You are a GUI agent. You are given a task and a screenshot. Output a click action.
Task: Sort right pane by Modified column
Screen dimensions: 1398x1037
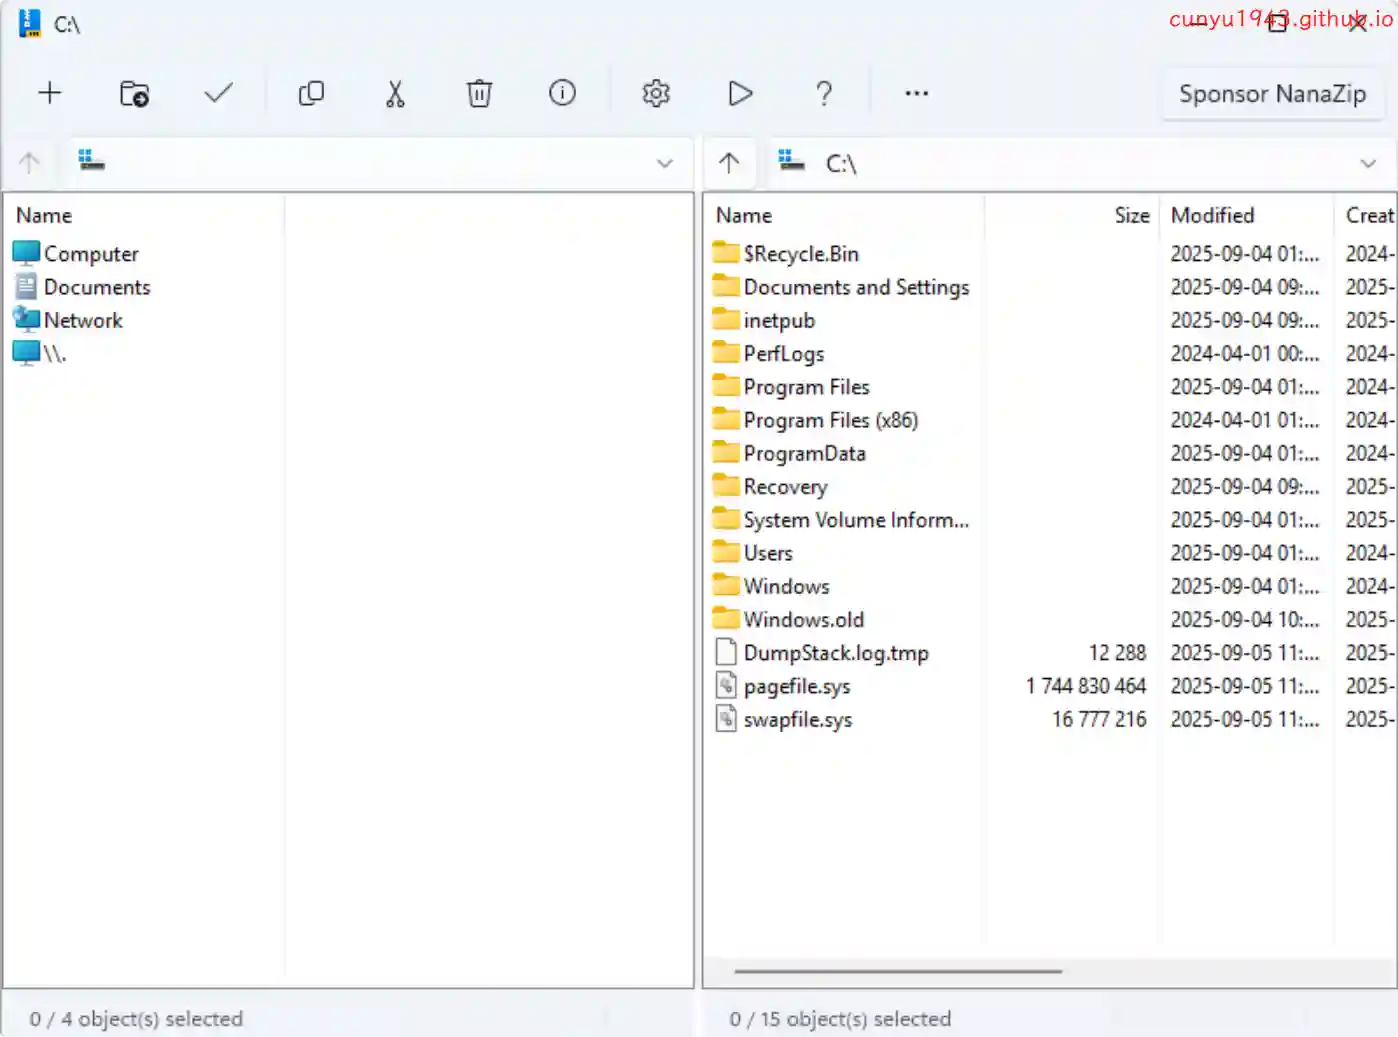point(1212,215)
